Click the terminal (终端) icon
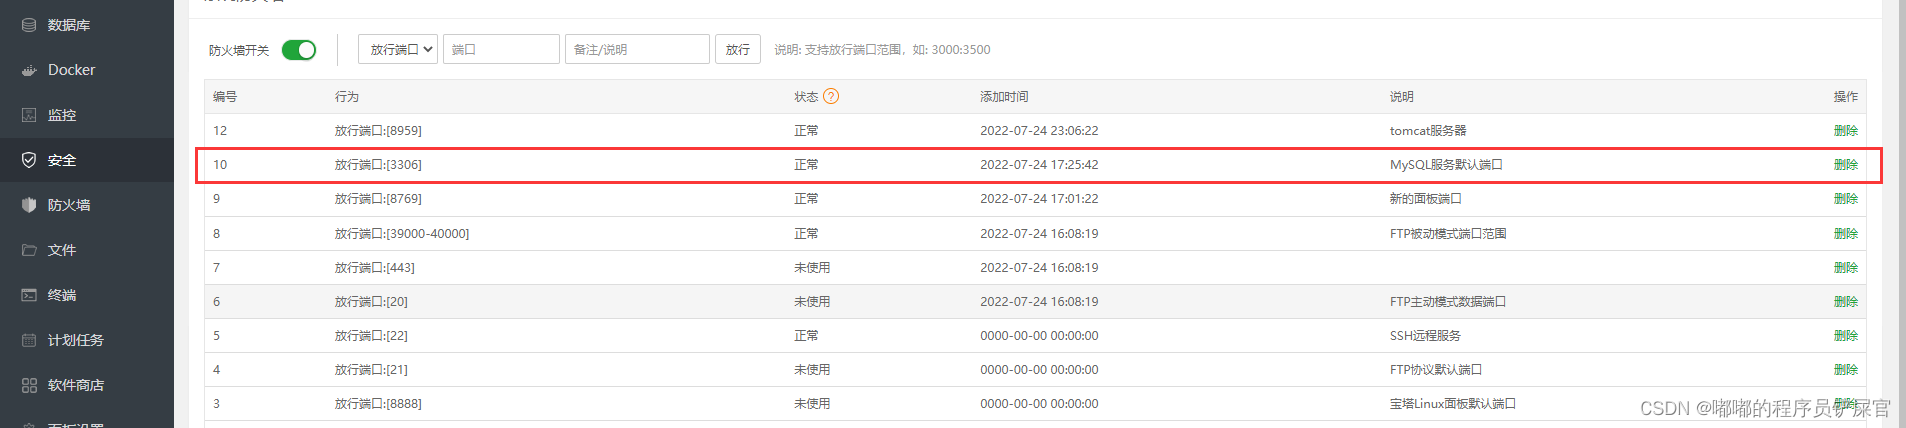1906x428 pixels. (29, 295)
